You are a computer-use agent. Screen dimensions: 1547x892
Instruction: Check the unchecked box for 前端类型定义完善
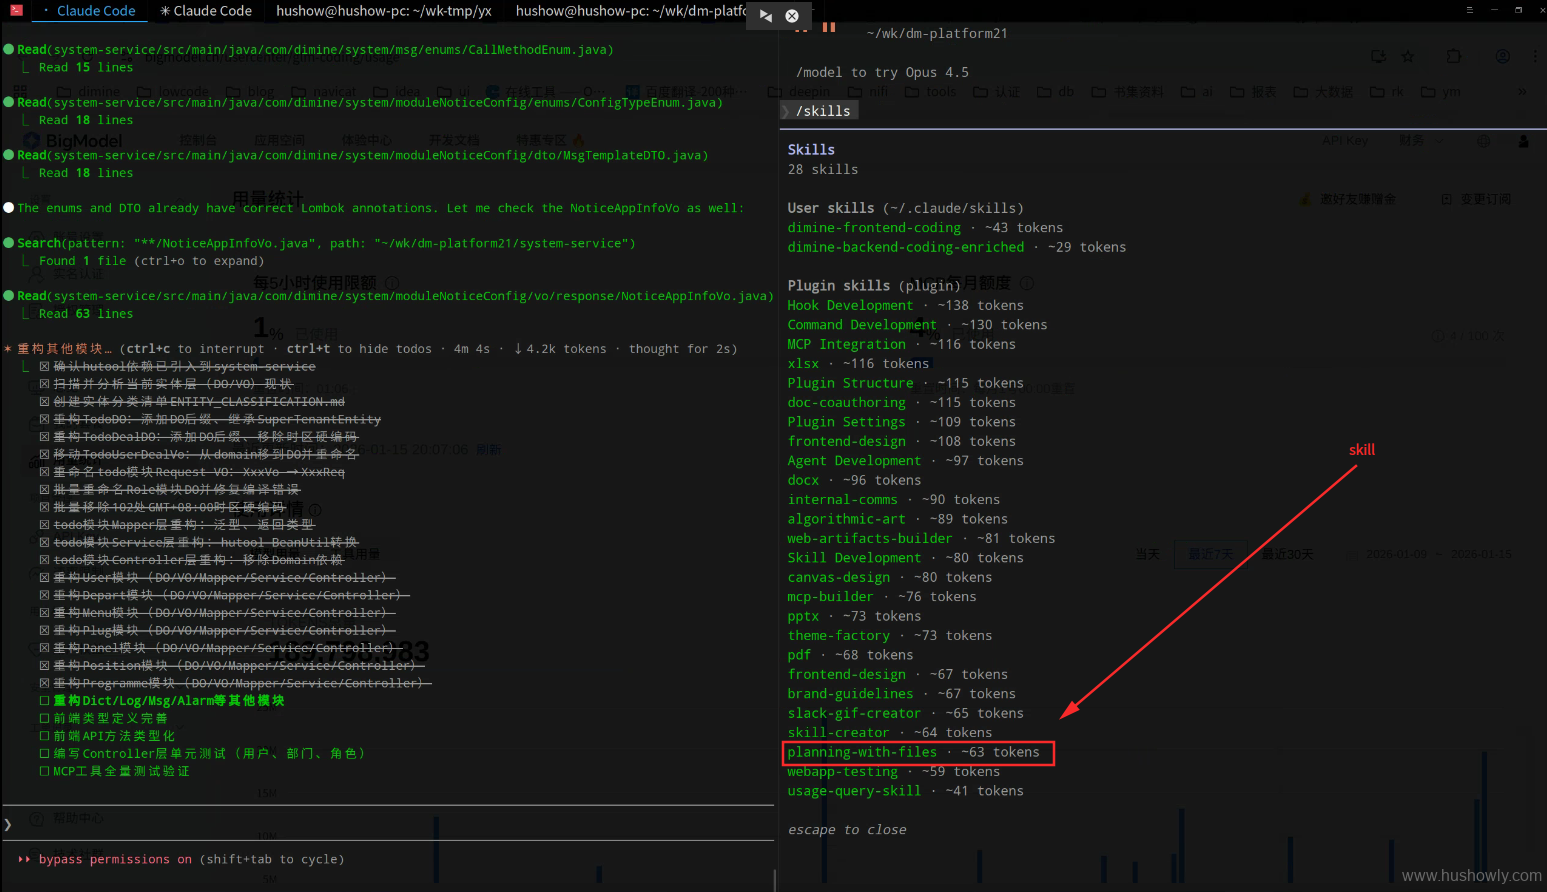point(44,718)
